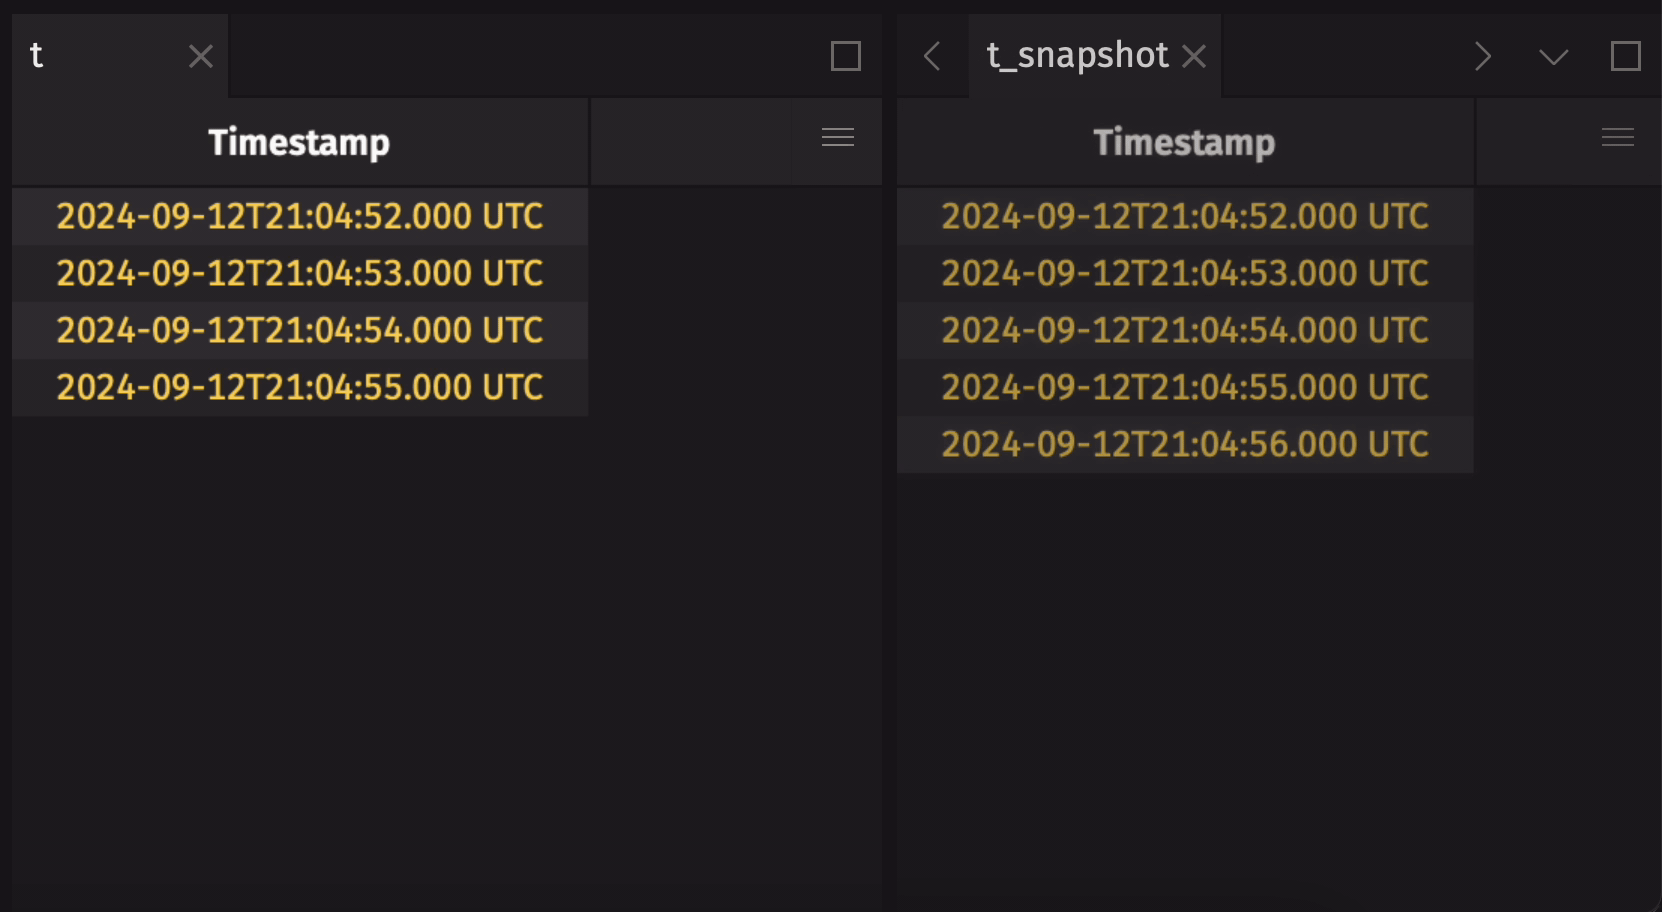The height and width of the screenshot is (912, 1662).
Task: Select 21:04:53 cell in t table
Action: tap(299, 273)
